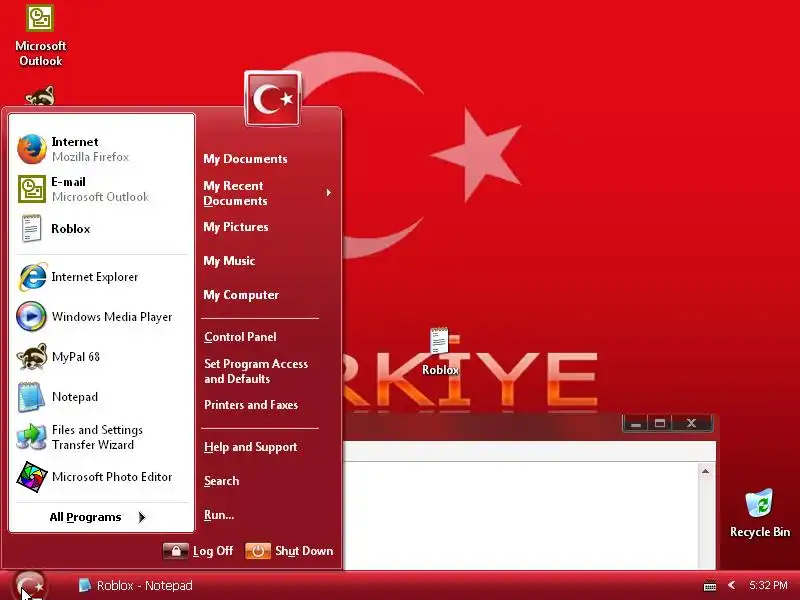This screenshot has height=600, width=800.
Task: Click the Start orb button
Action: 30,586
